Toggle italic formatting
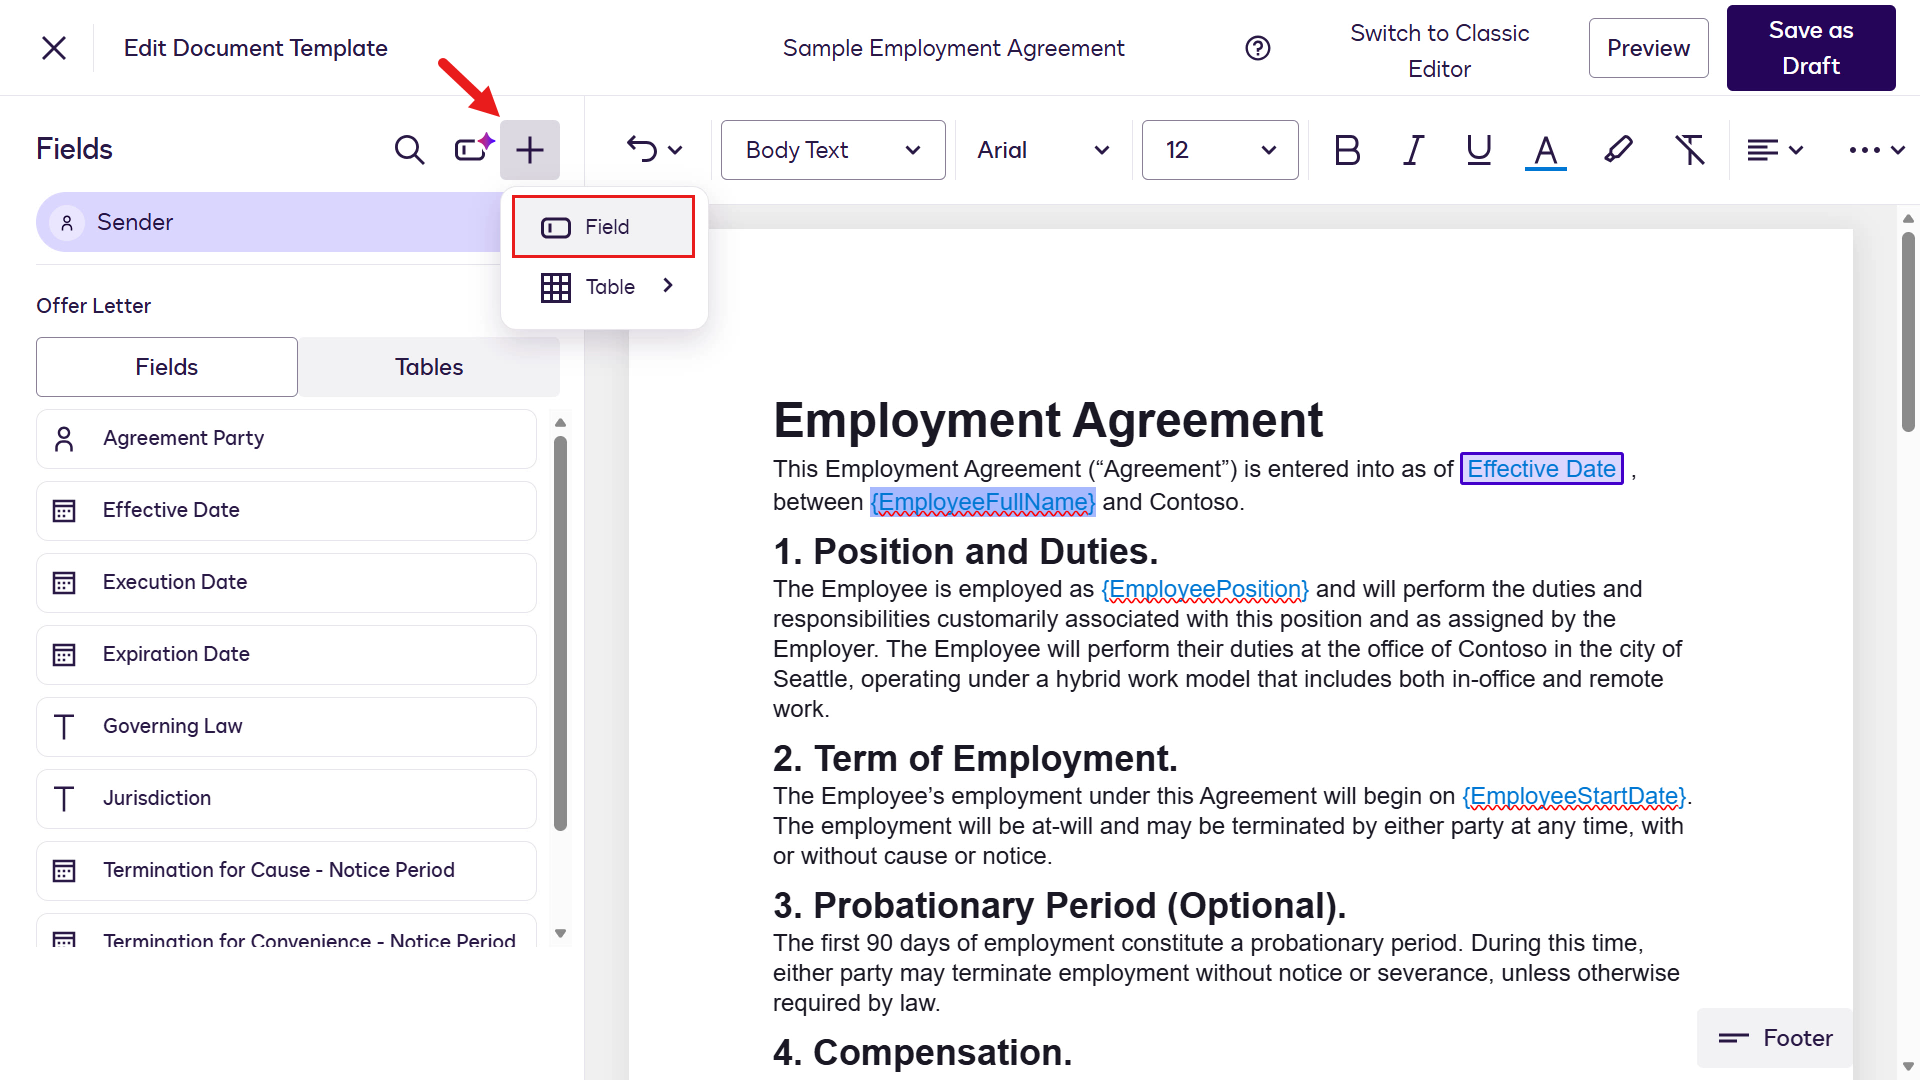 1413,150
